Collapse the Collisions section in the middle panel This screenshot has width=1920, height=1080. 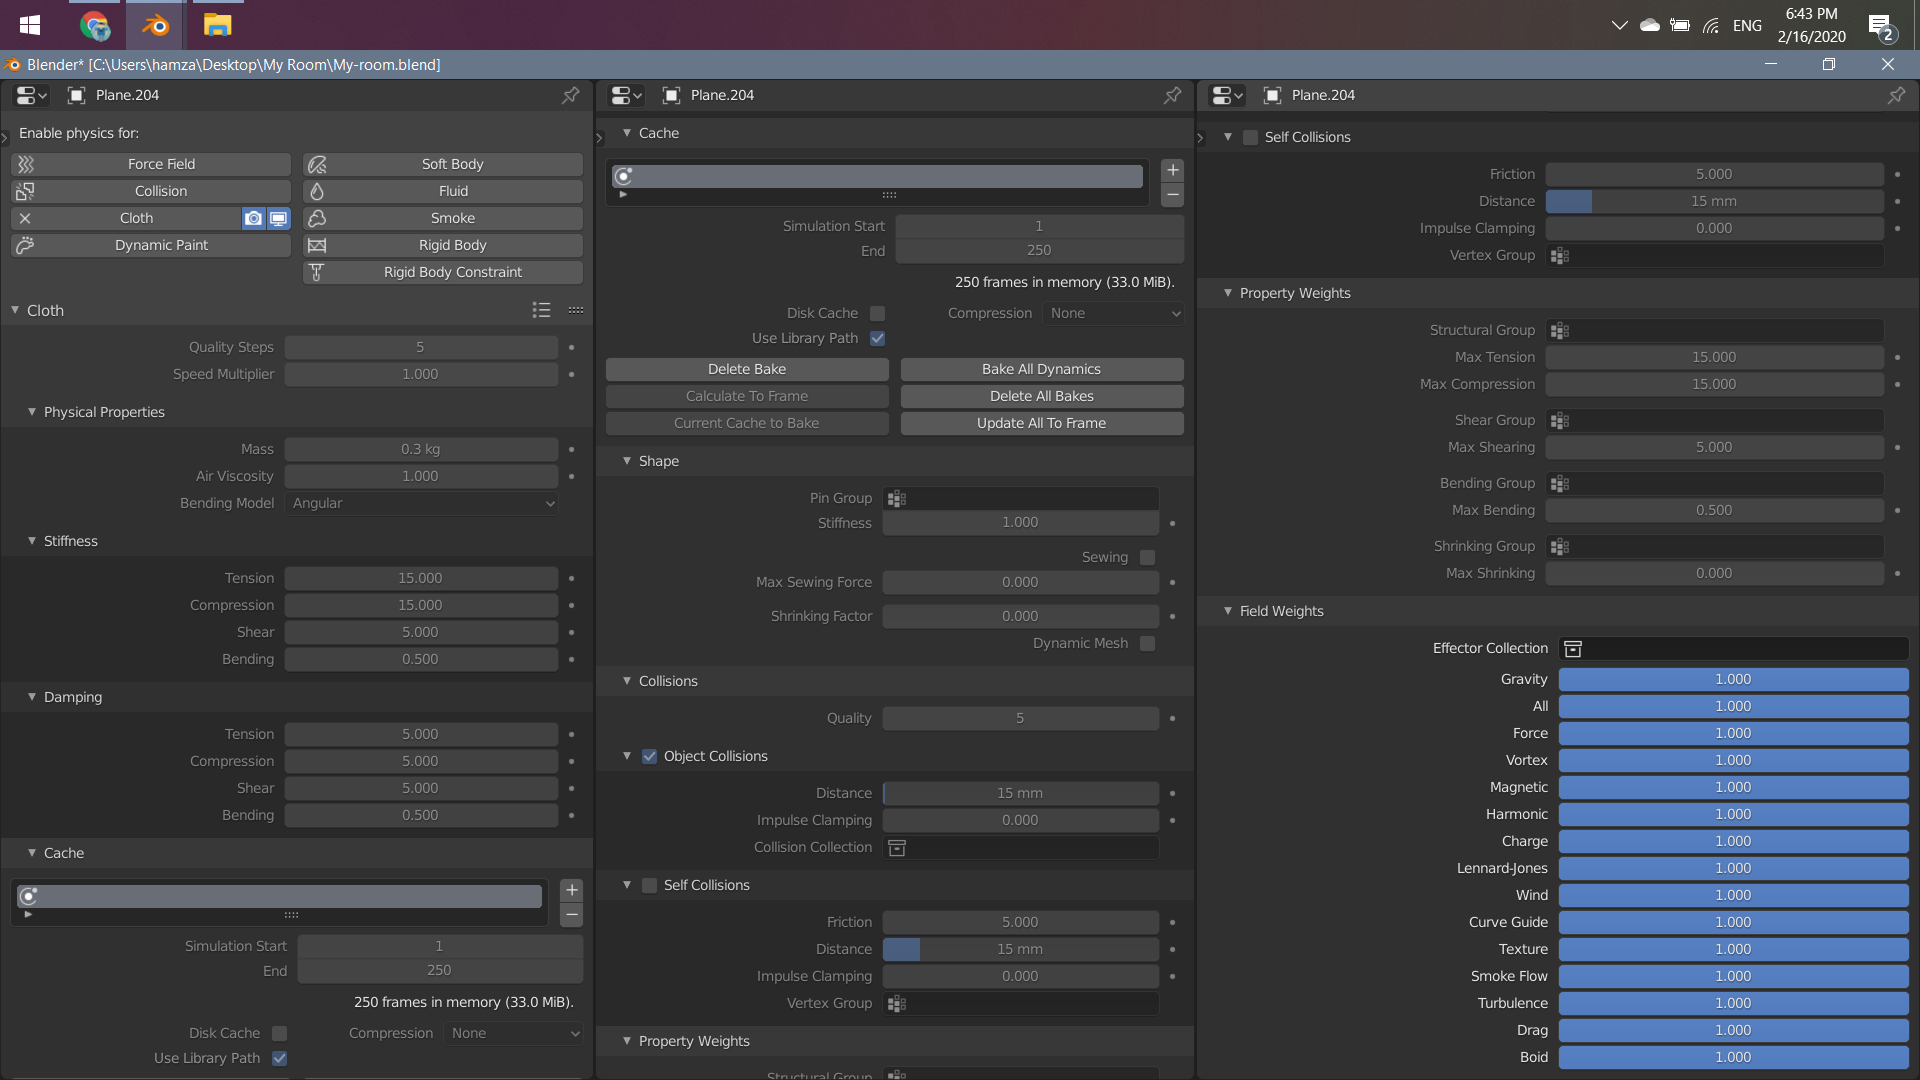[627, 681]
